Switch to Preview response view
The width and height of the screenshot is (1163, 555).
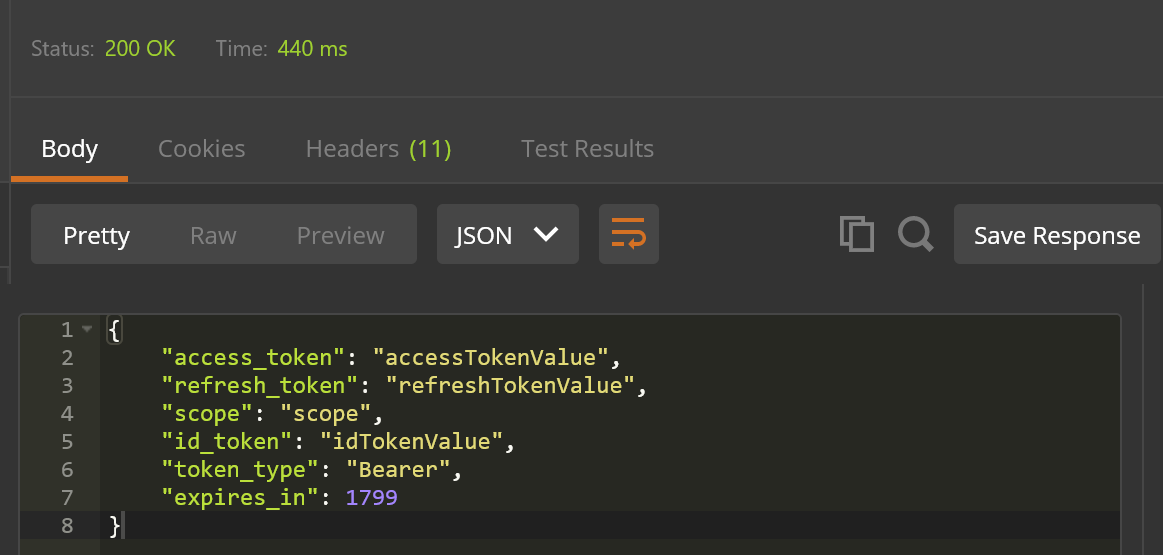340,235
